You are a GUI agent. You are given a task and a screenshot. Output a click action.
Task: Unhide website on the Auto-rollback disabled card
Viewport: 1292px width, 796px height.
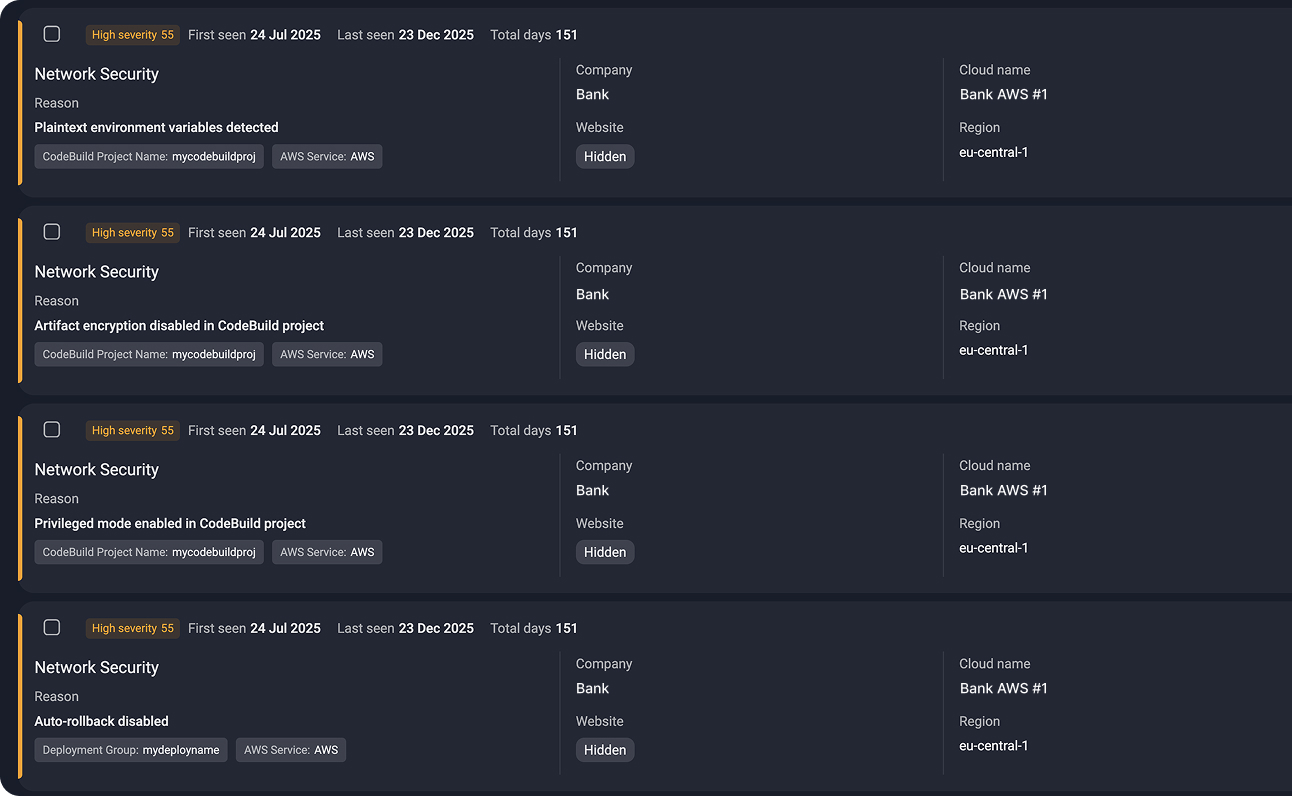pyautogui.click(x=605, y=751)
